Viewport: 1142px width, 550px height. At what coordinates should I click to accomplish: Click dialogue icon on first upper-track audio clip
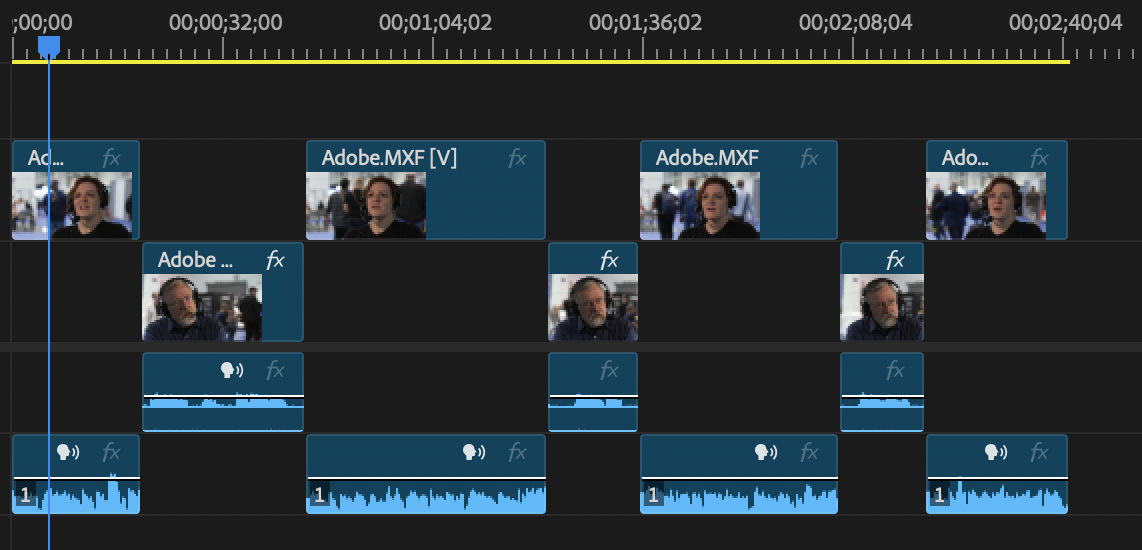[x=232, y=371]
